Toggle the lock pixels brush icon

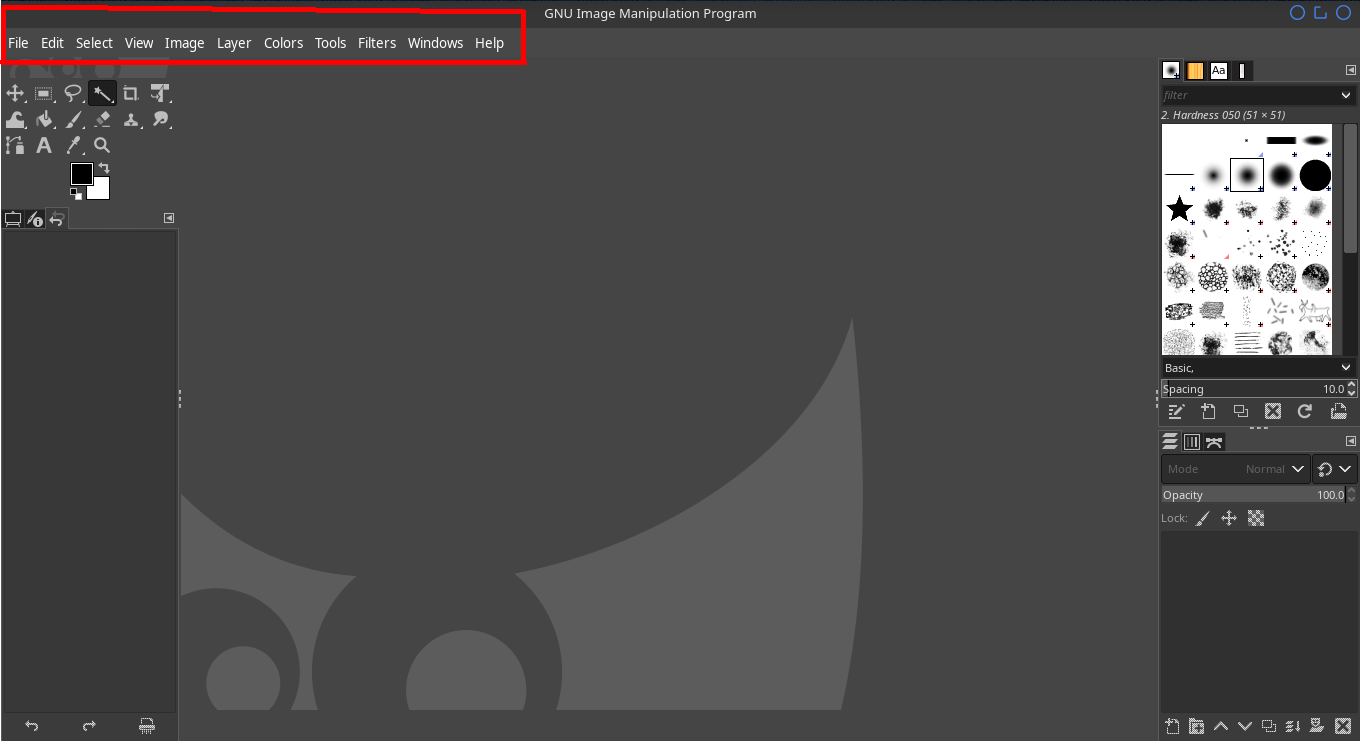tap(1202, 518)
